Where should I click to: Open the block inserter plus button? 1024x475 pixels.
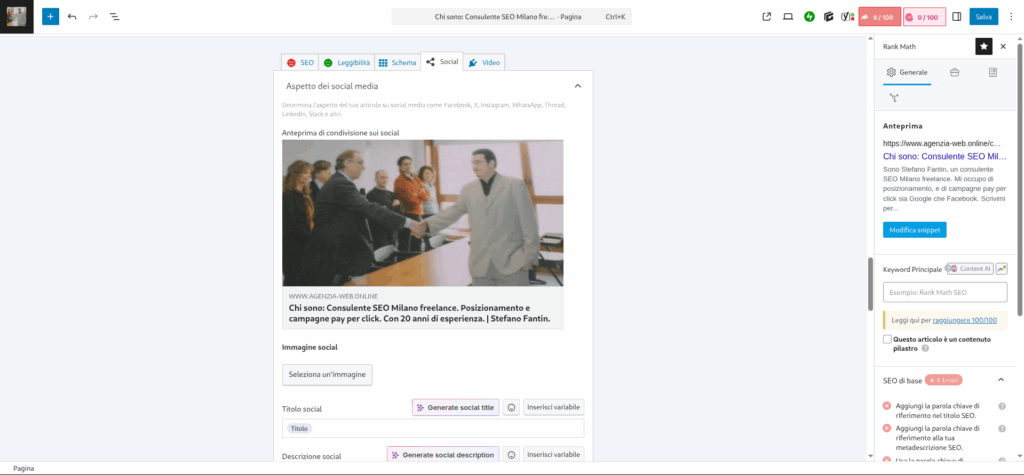point(50,16)
